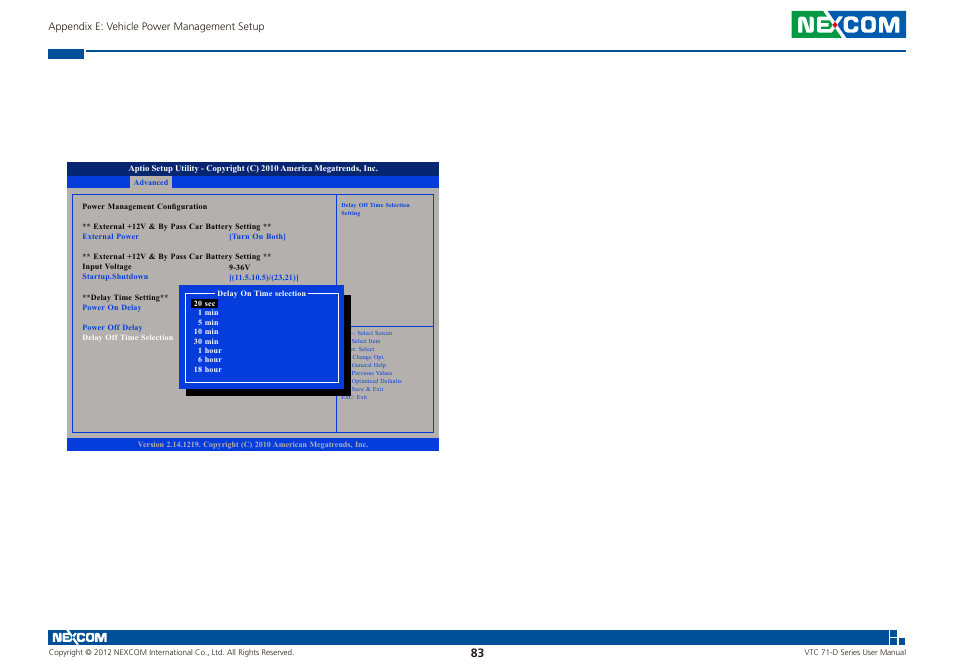Click the Optimized Defaults key hint
This screenshot has height=672, width=954.
[x=377, y=381]
